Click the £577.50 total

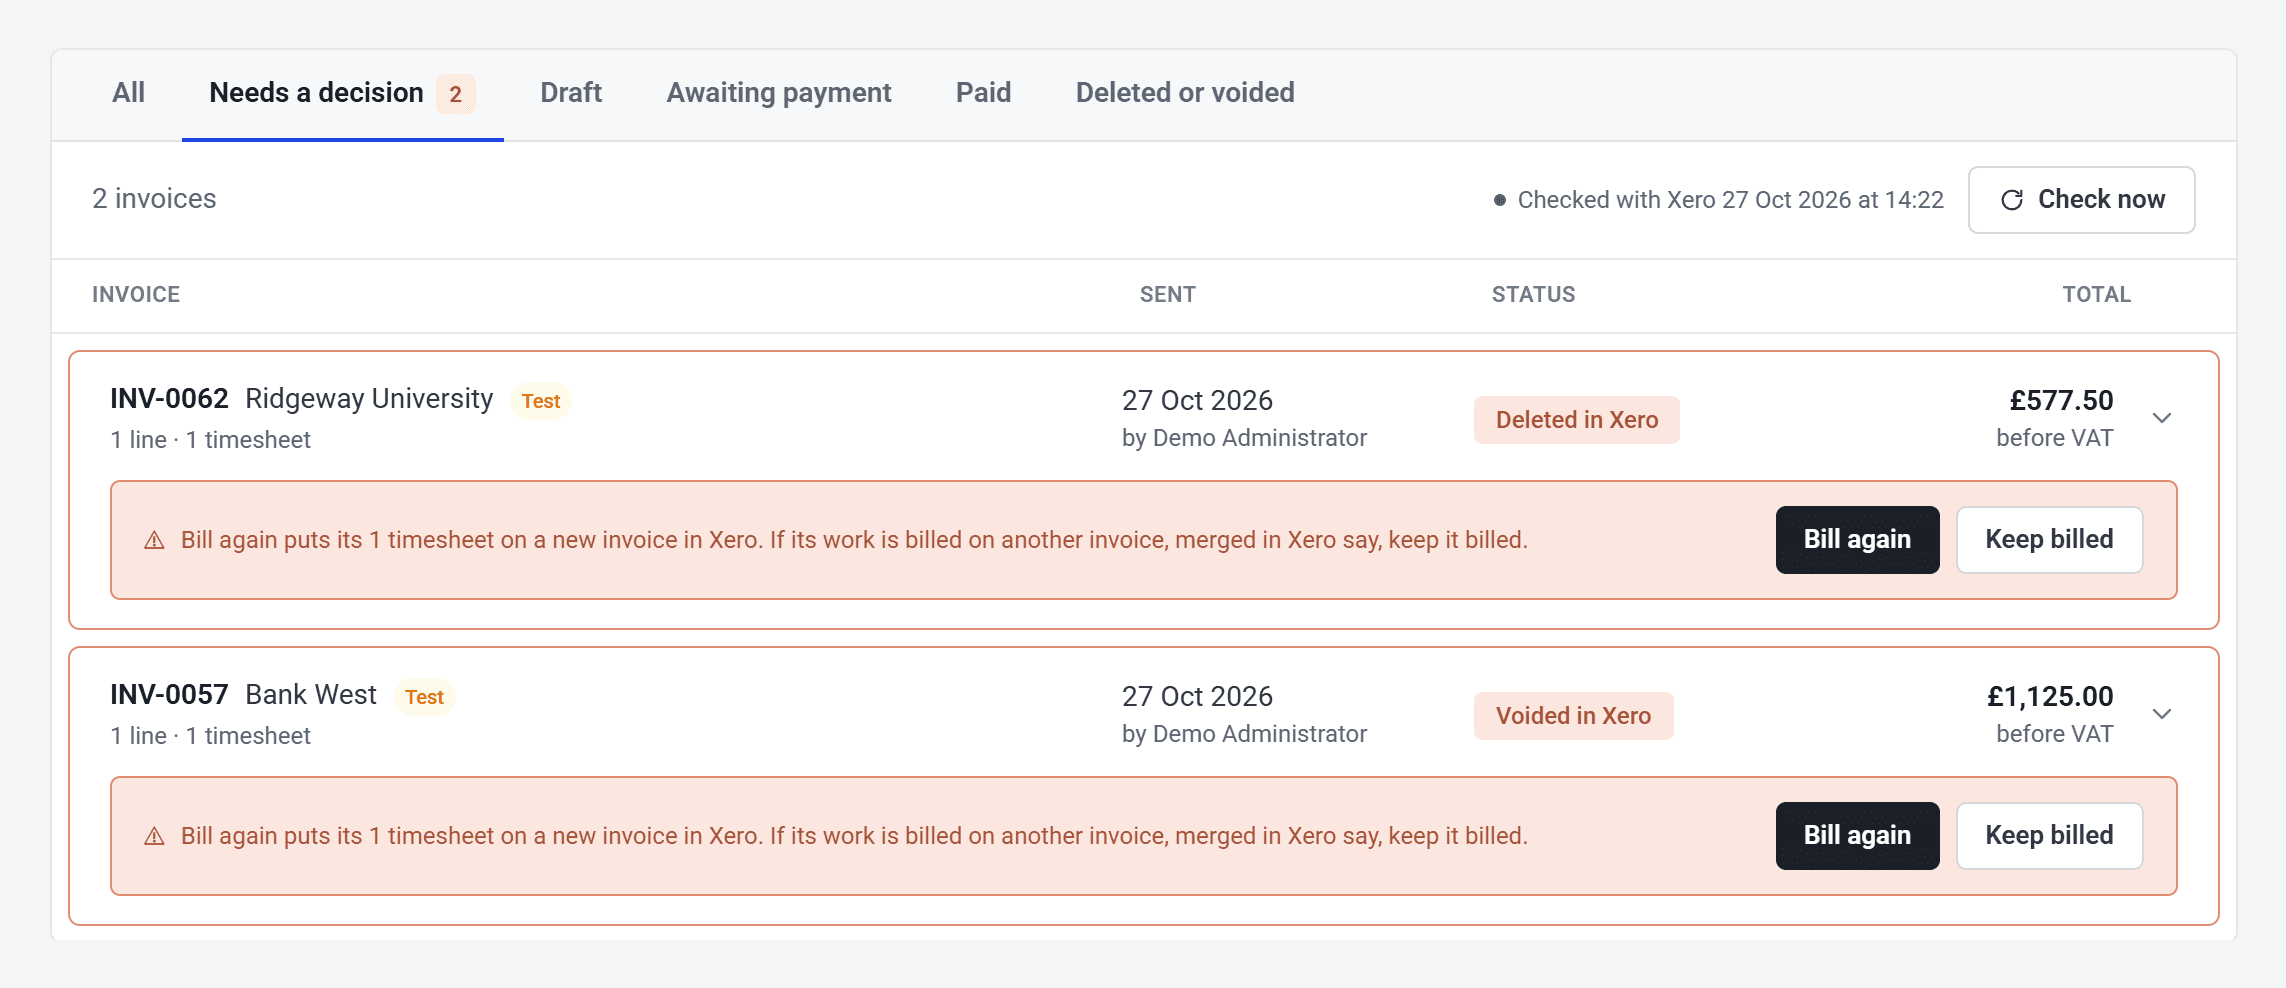pos(2061,401)
